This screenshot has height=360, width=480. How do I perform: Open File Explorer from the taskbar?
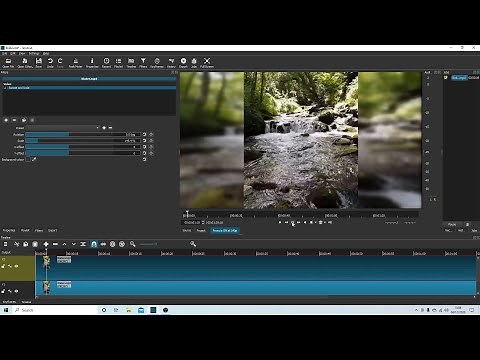click(129, 310)
